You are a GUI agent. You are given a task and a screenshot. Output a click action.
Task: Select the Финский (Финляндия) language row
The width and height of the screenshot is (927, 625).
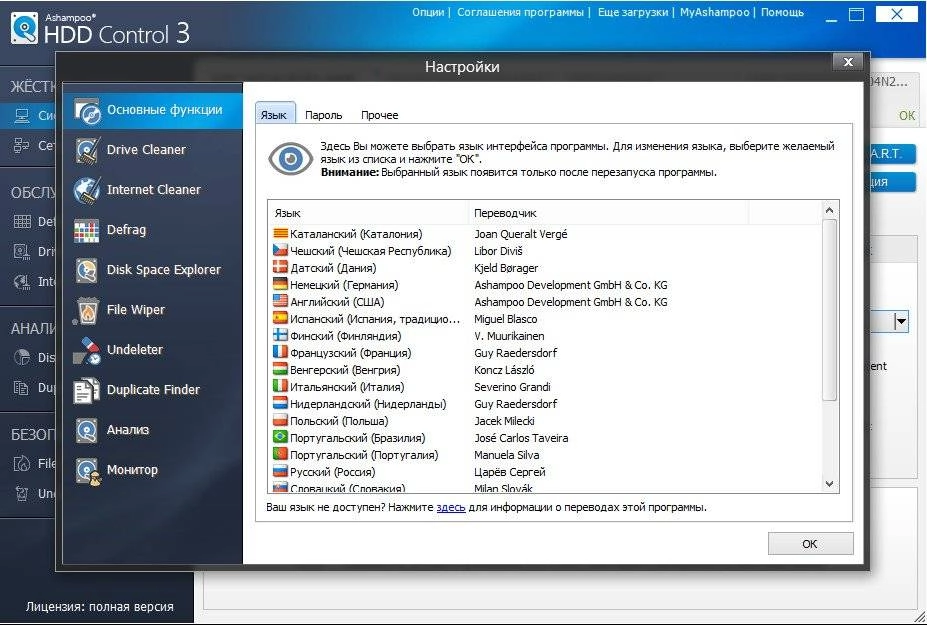click(x=547, y=336)
